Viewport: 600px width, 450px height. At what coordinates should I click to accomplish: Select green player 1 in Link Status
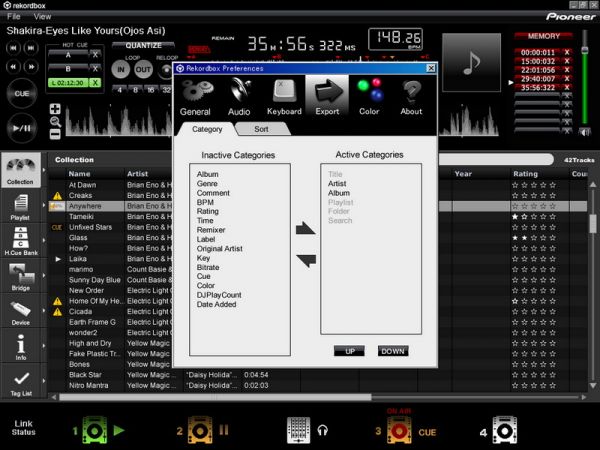point(94,430)
